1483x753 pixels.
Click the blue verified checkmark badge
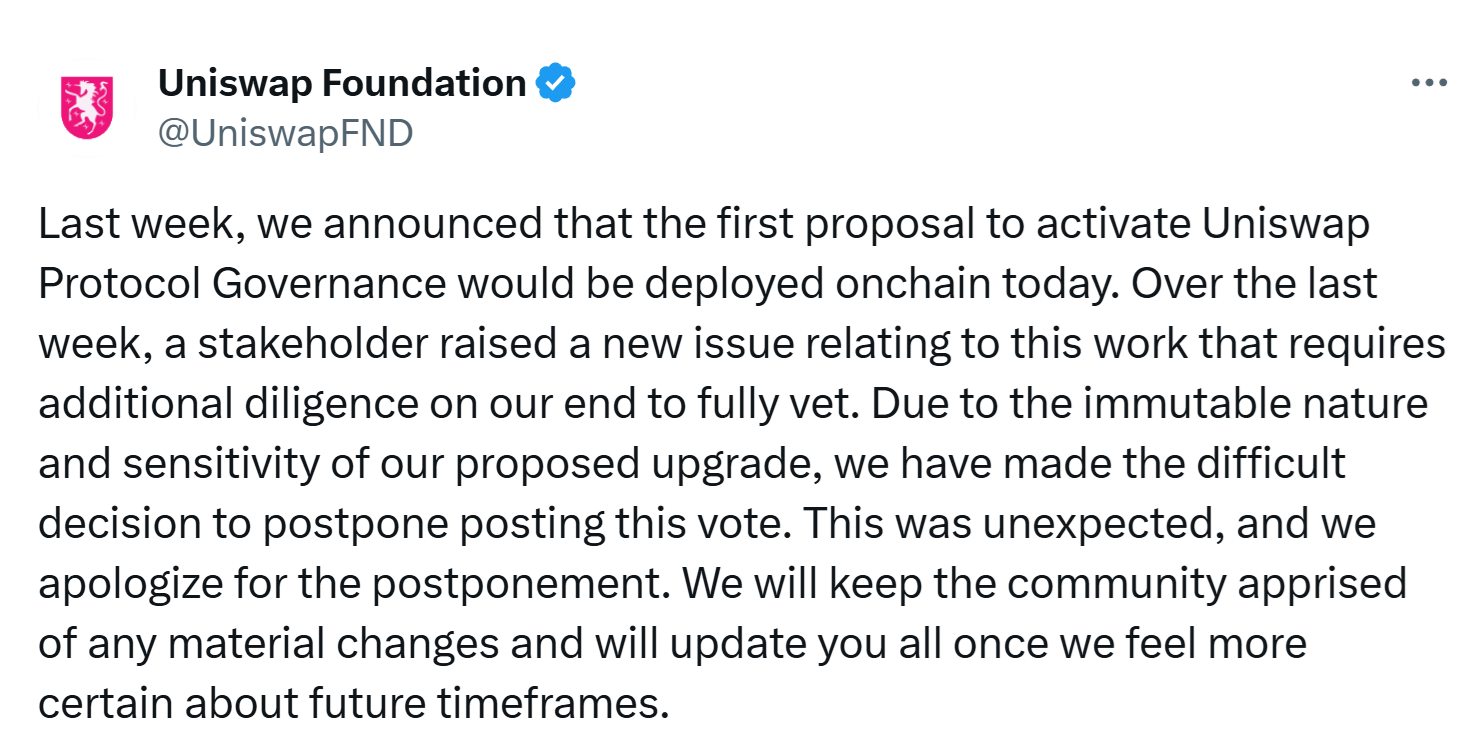point(556,84)
